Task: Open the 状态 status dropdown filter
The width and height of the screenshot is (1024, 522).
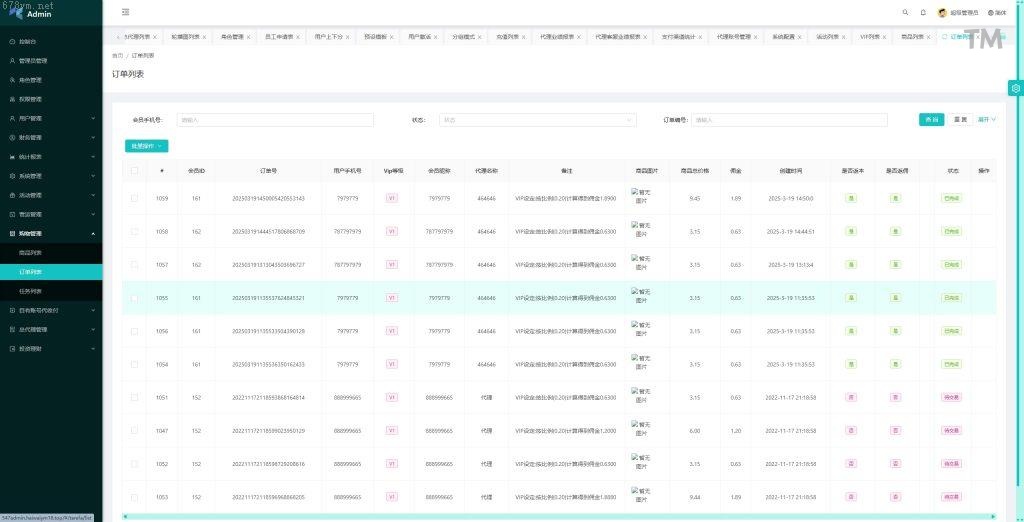Action: 537,120
